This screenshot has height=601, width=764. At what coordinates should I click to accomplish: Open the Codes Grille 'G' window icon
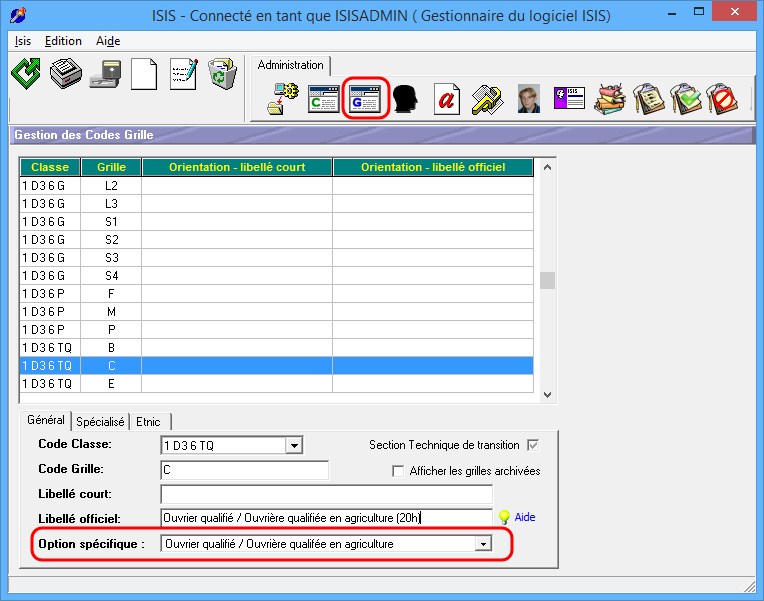point(364,99)
